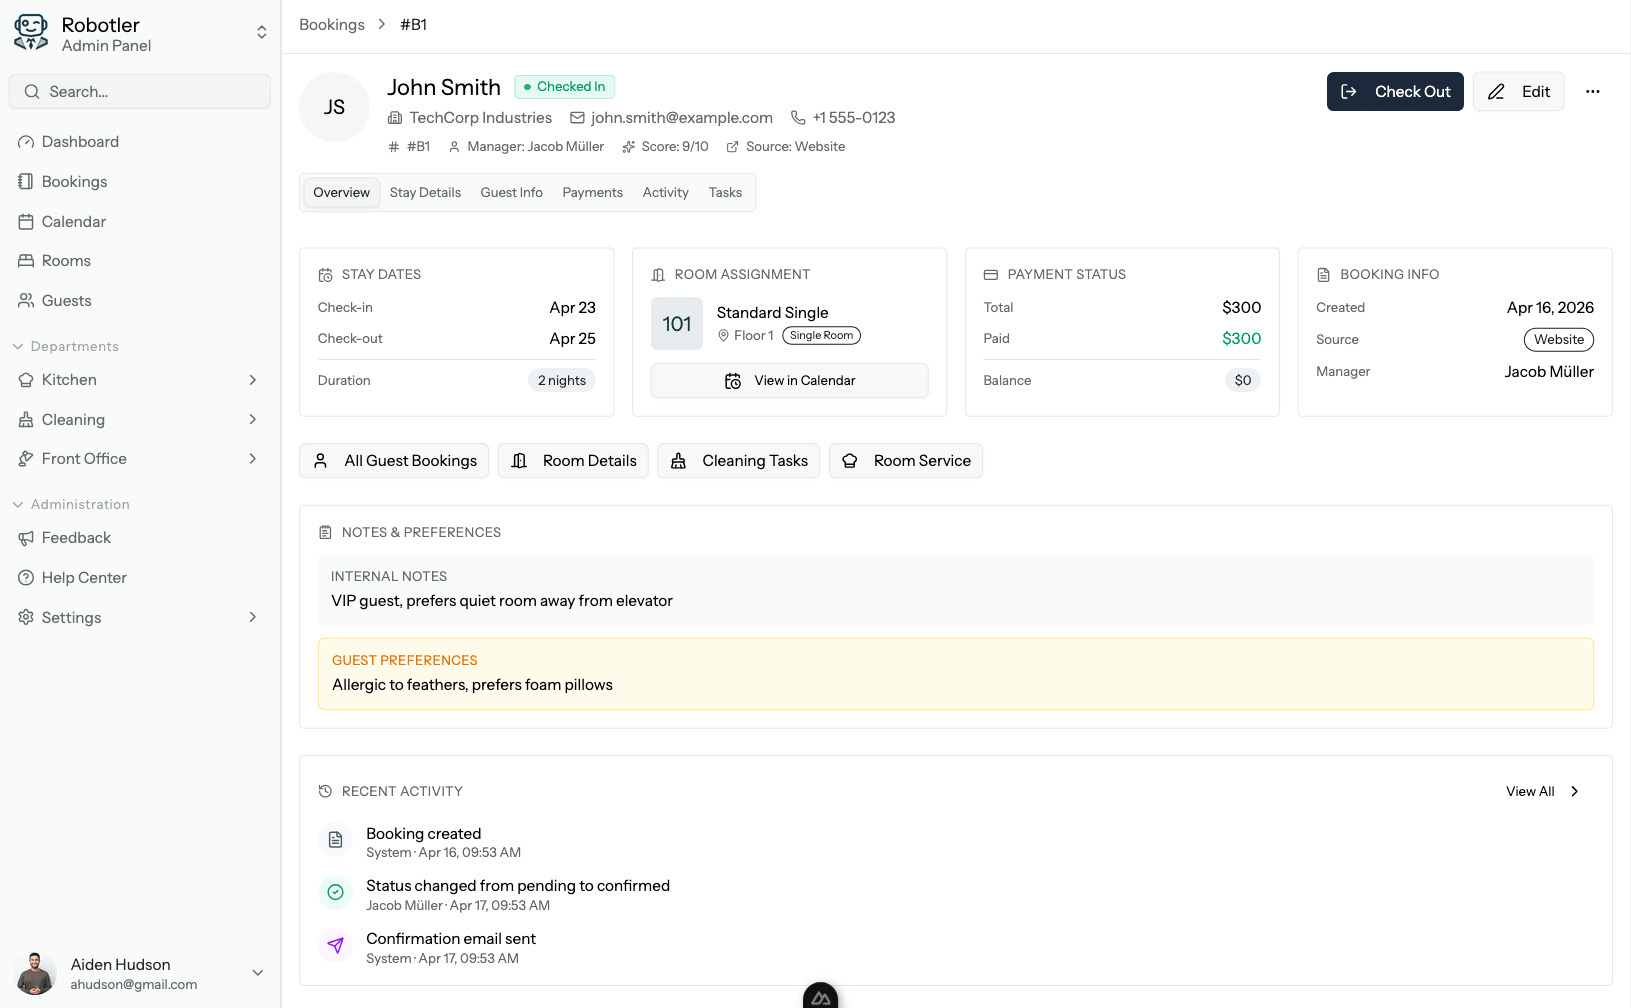Expand the Kitchen department submenu
This screenshot has width=1631, height=1008.
(253, 380)
